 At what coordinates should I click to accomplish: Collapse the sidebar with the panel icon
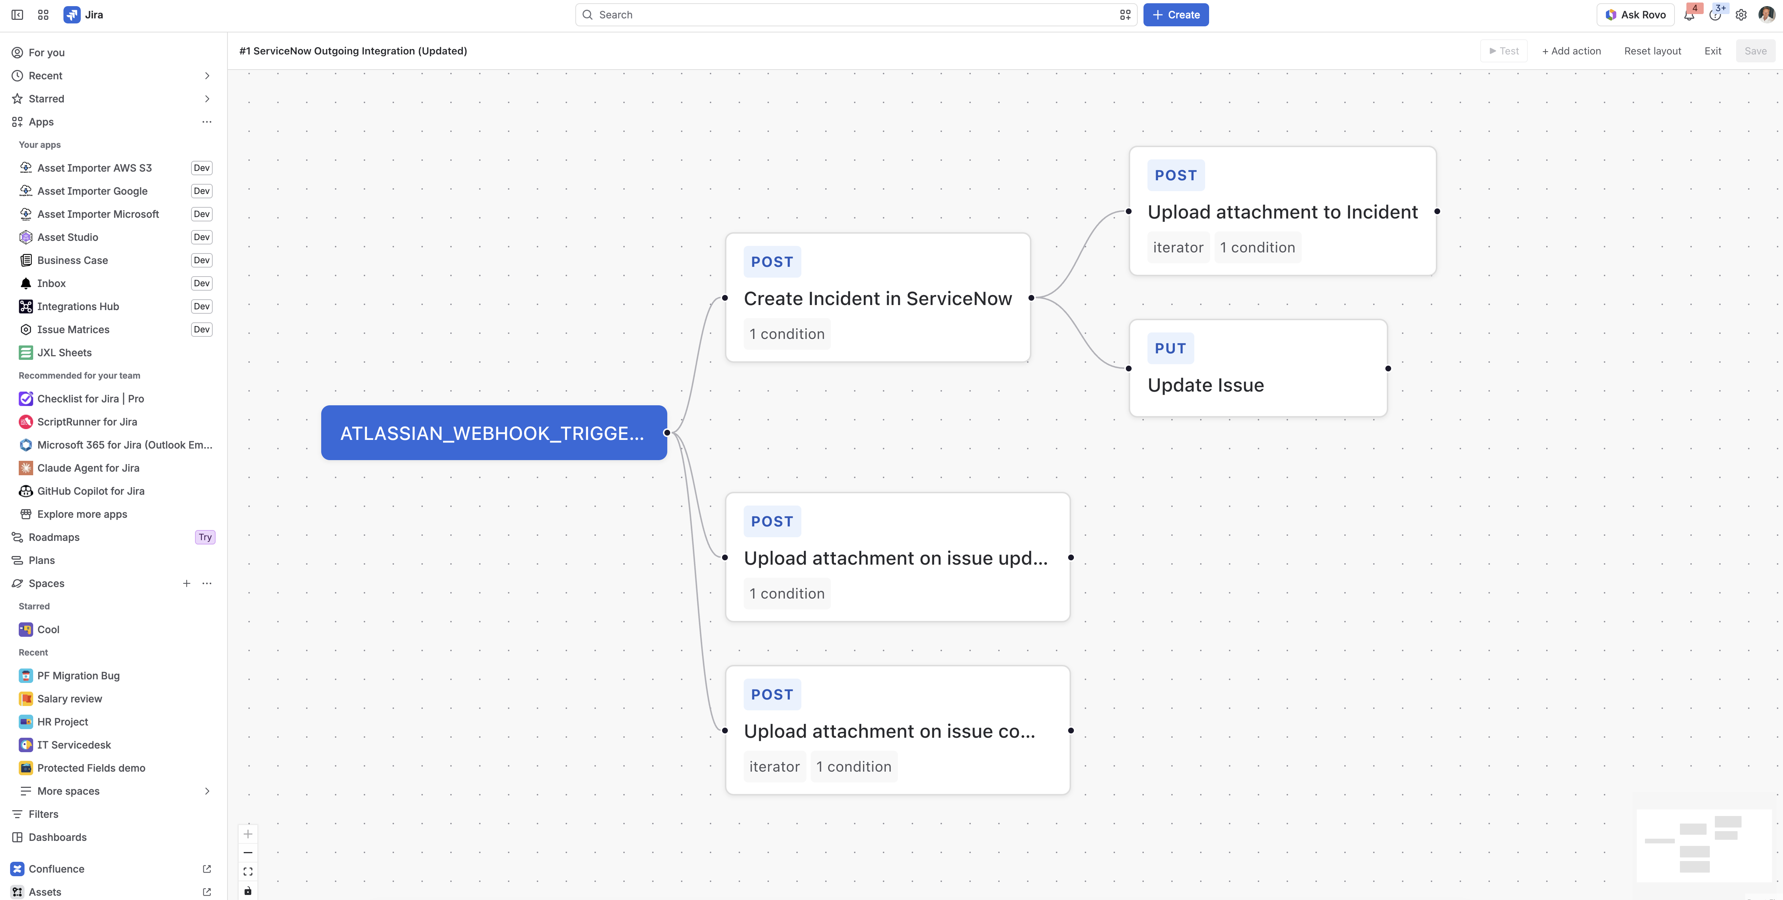(x=17, y=15)
